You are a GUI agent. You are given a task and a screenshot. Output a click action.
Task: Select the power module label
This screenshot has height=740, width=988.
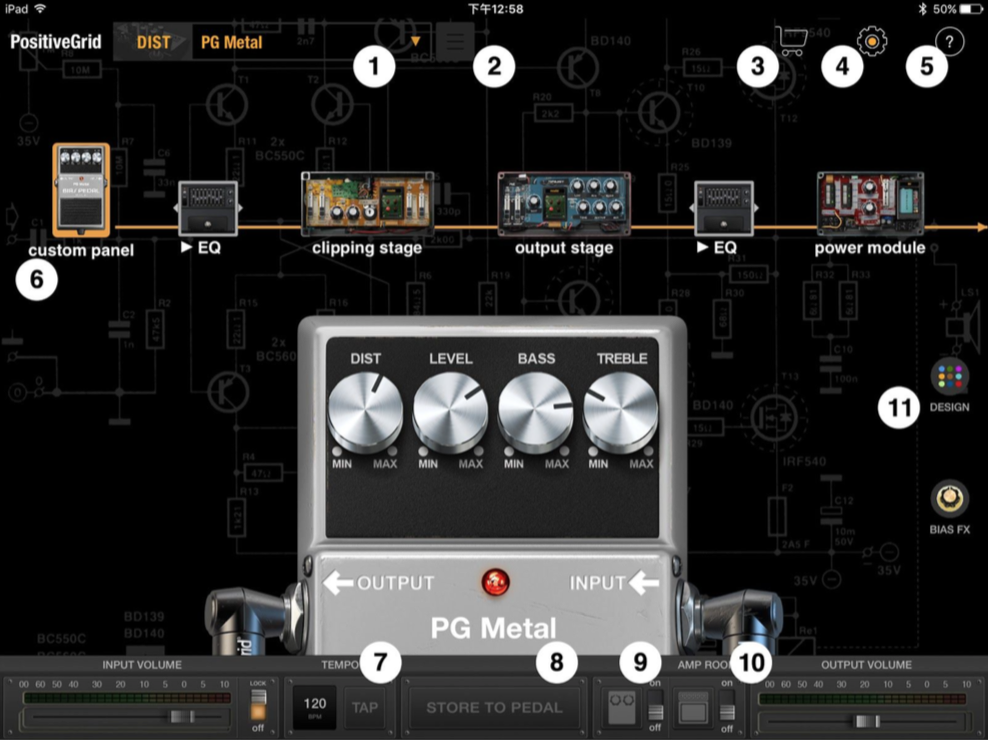tap(870, 248)
